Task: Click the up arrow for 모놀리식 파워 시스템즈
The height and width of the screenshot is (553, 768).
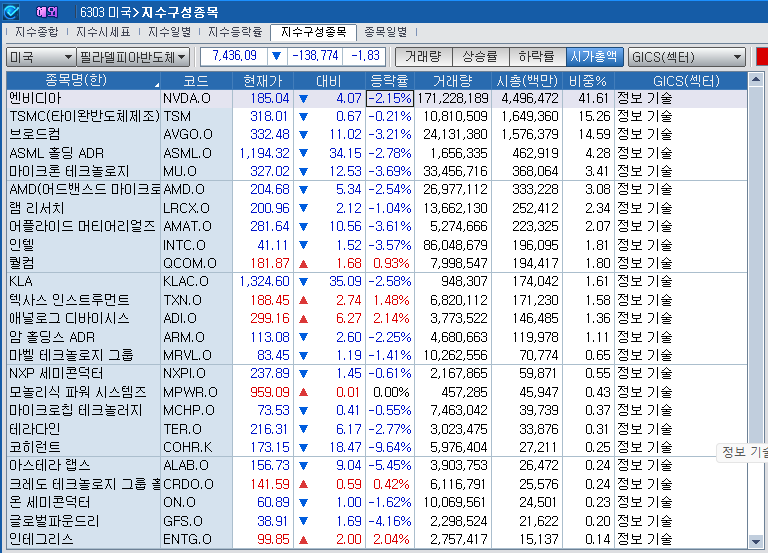Action: [303, 392]
